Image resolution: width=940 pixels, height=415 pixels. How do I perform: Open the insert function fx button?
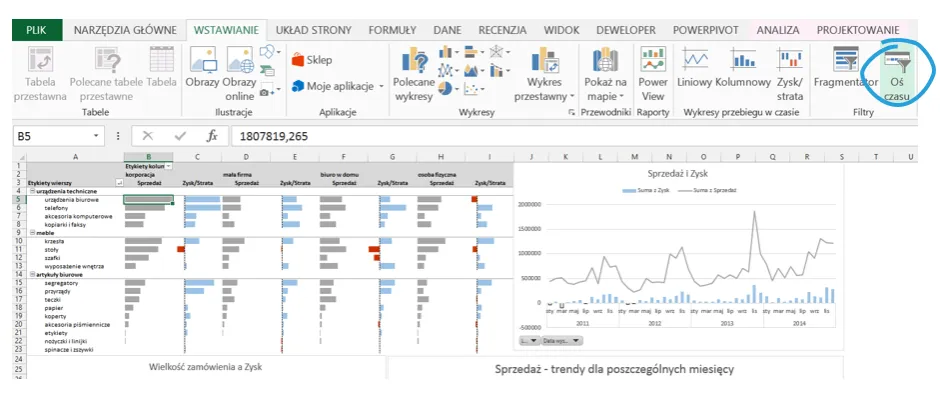point(212,137)
